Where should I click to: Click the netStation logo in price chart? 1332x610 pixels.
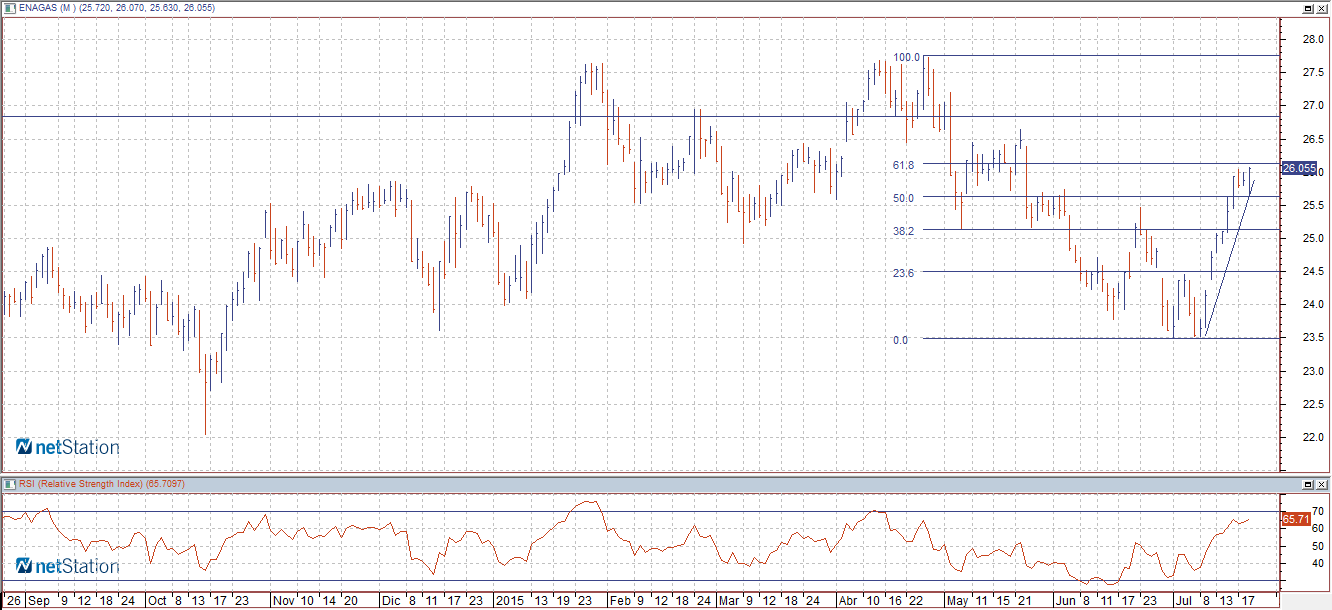(68, 447)
